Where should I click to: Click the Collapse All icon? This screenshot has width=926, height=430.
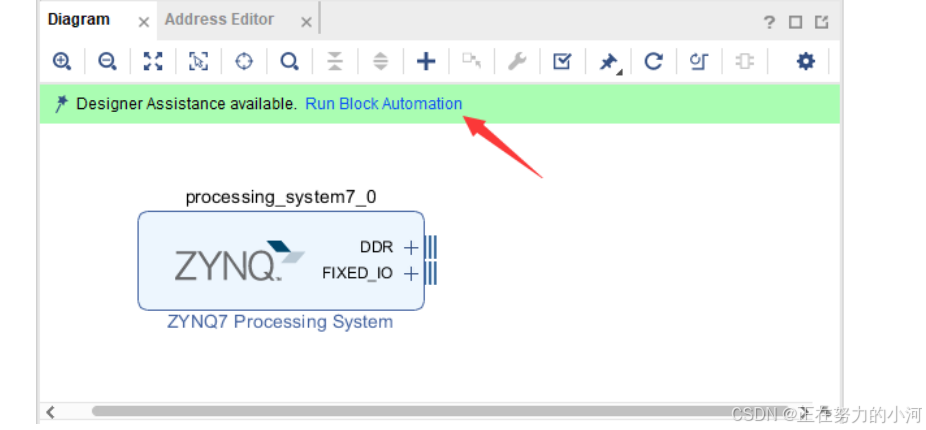335,61
